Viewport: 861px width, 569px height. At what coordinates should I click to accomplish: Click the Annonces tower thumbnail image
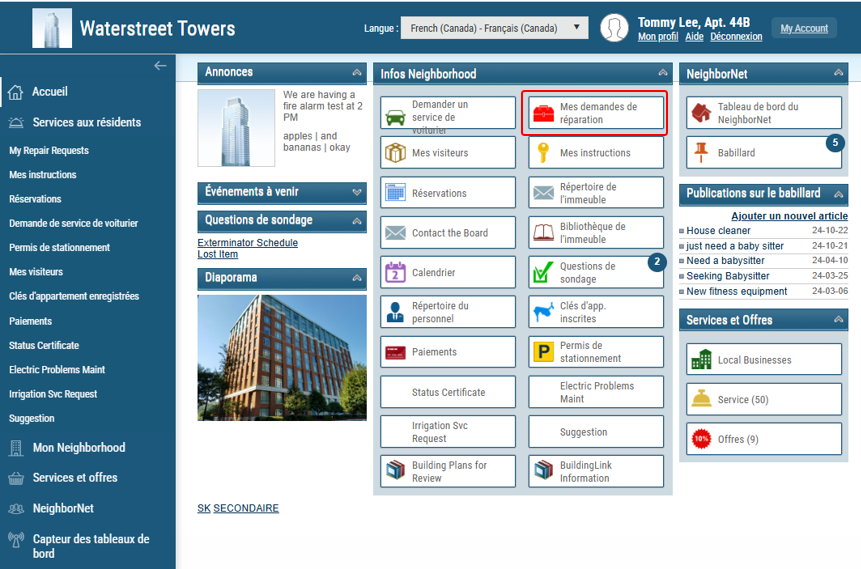coord(236,128)
